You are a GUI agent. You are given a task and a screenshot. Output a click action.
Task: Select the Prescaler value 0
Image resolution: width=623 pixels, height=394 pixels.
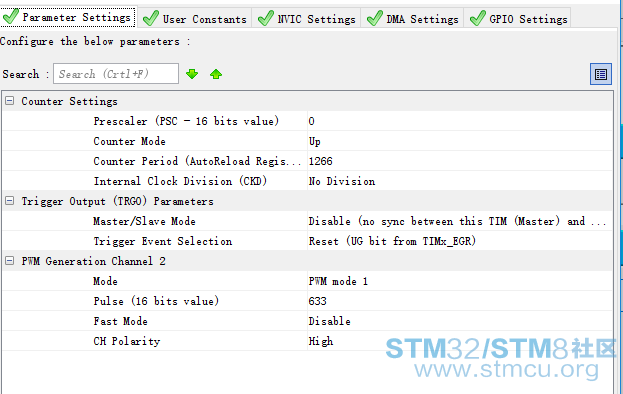[x=460, y=121]
